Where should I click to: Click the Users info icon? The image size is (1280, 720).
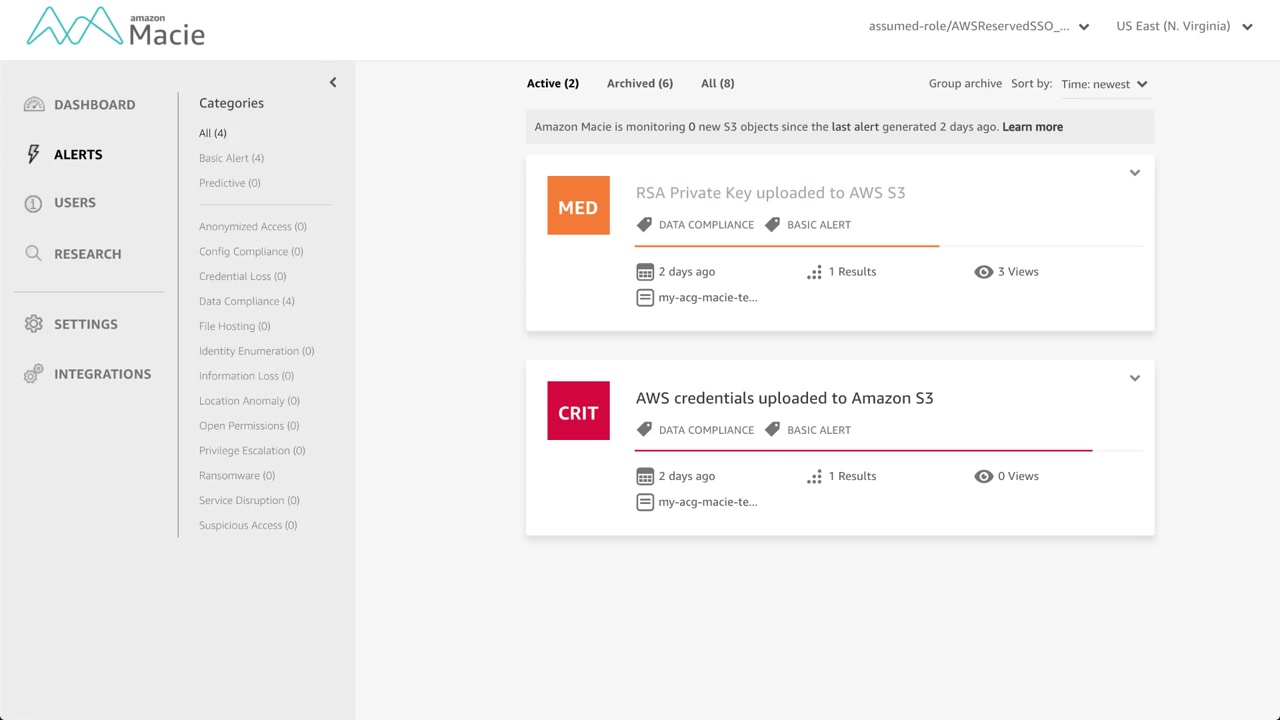[34, 203]
